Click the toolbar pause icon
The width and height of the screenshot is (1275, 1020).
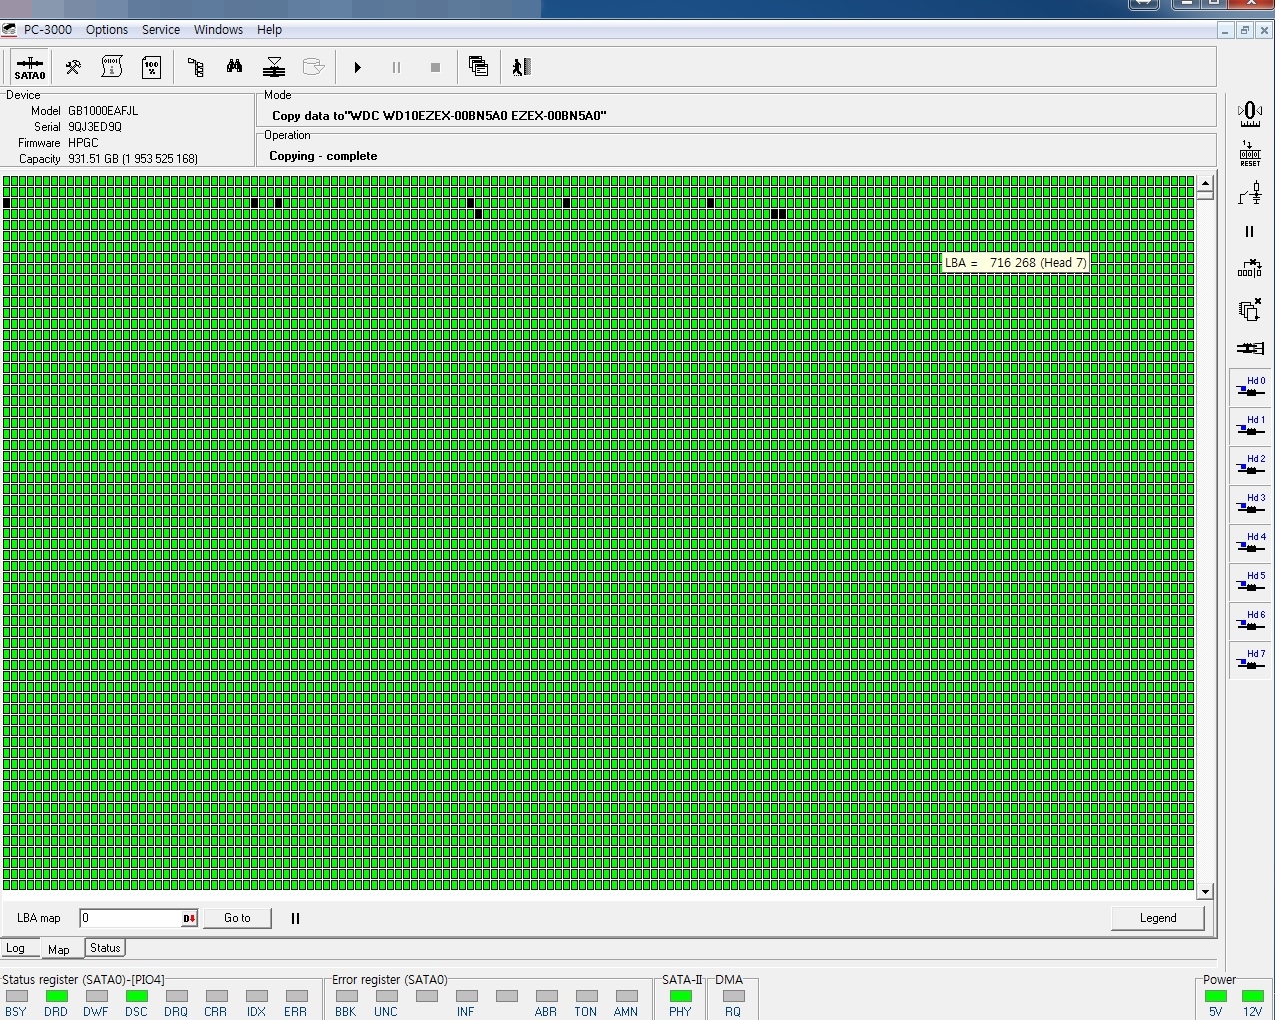(x=396, y=68)
